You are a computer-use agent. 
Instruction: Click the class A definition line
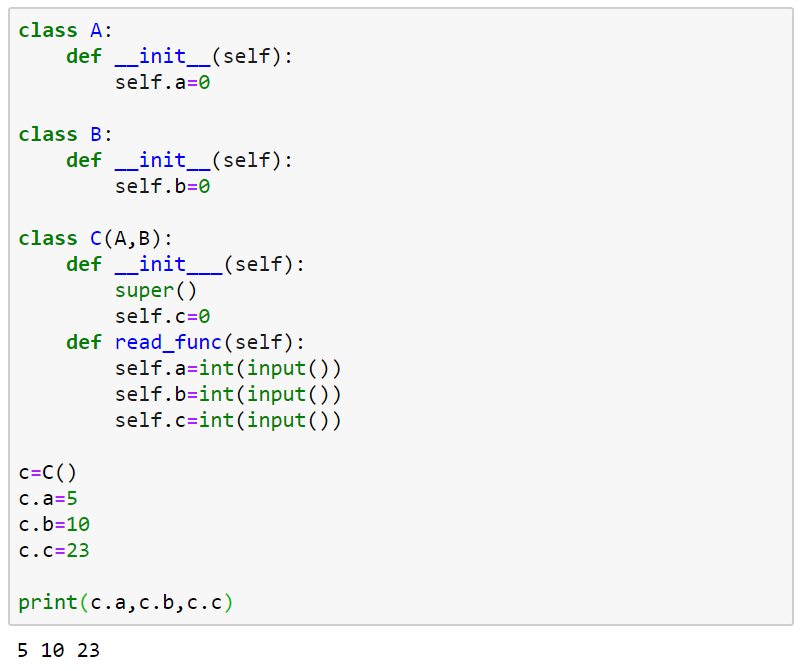60,30
